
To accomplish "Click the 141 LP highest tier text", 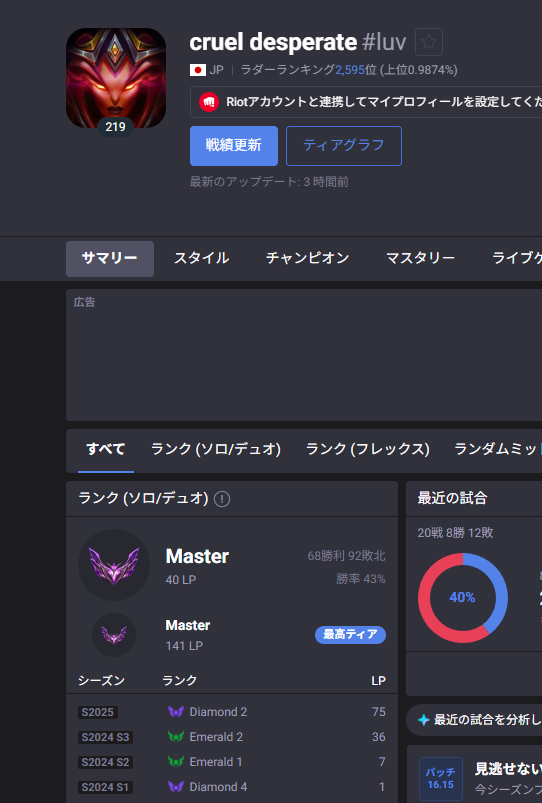I will pyautogui.click(x=184, y=646).
